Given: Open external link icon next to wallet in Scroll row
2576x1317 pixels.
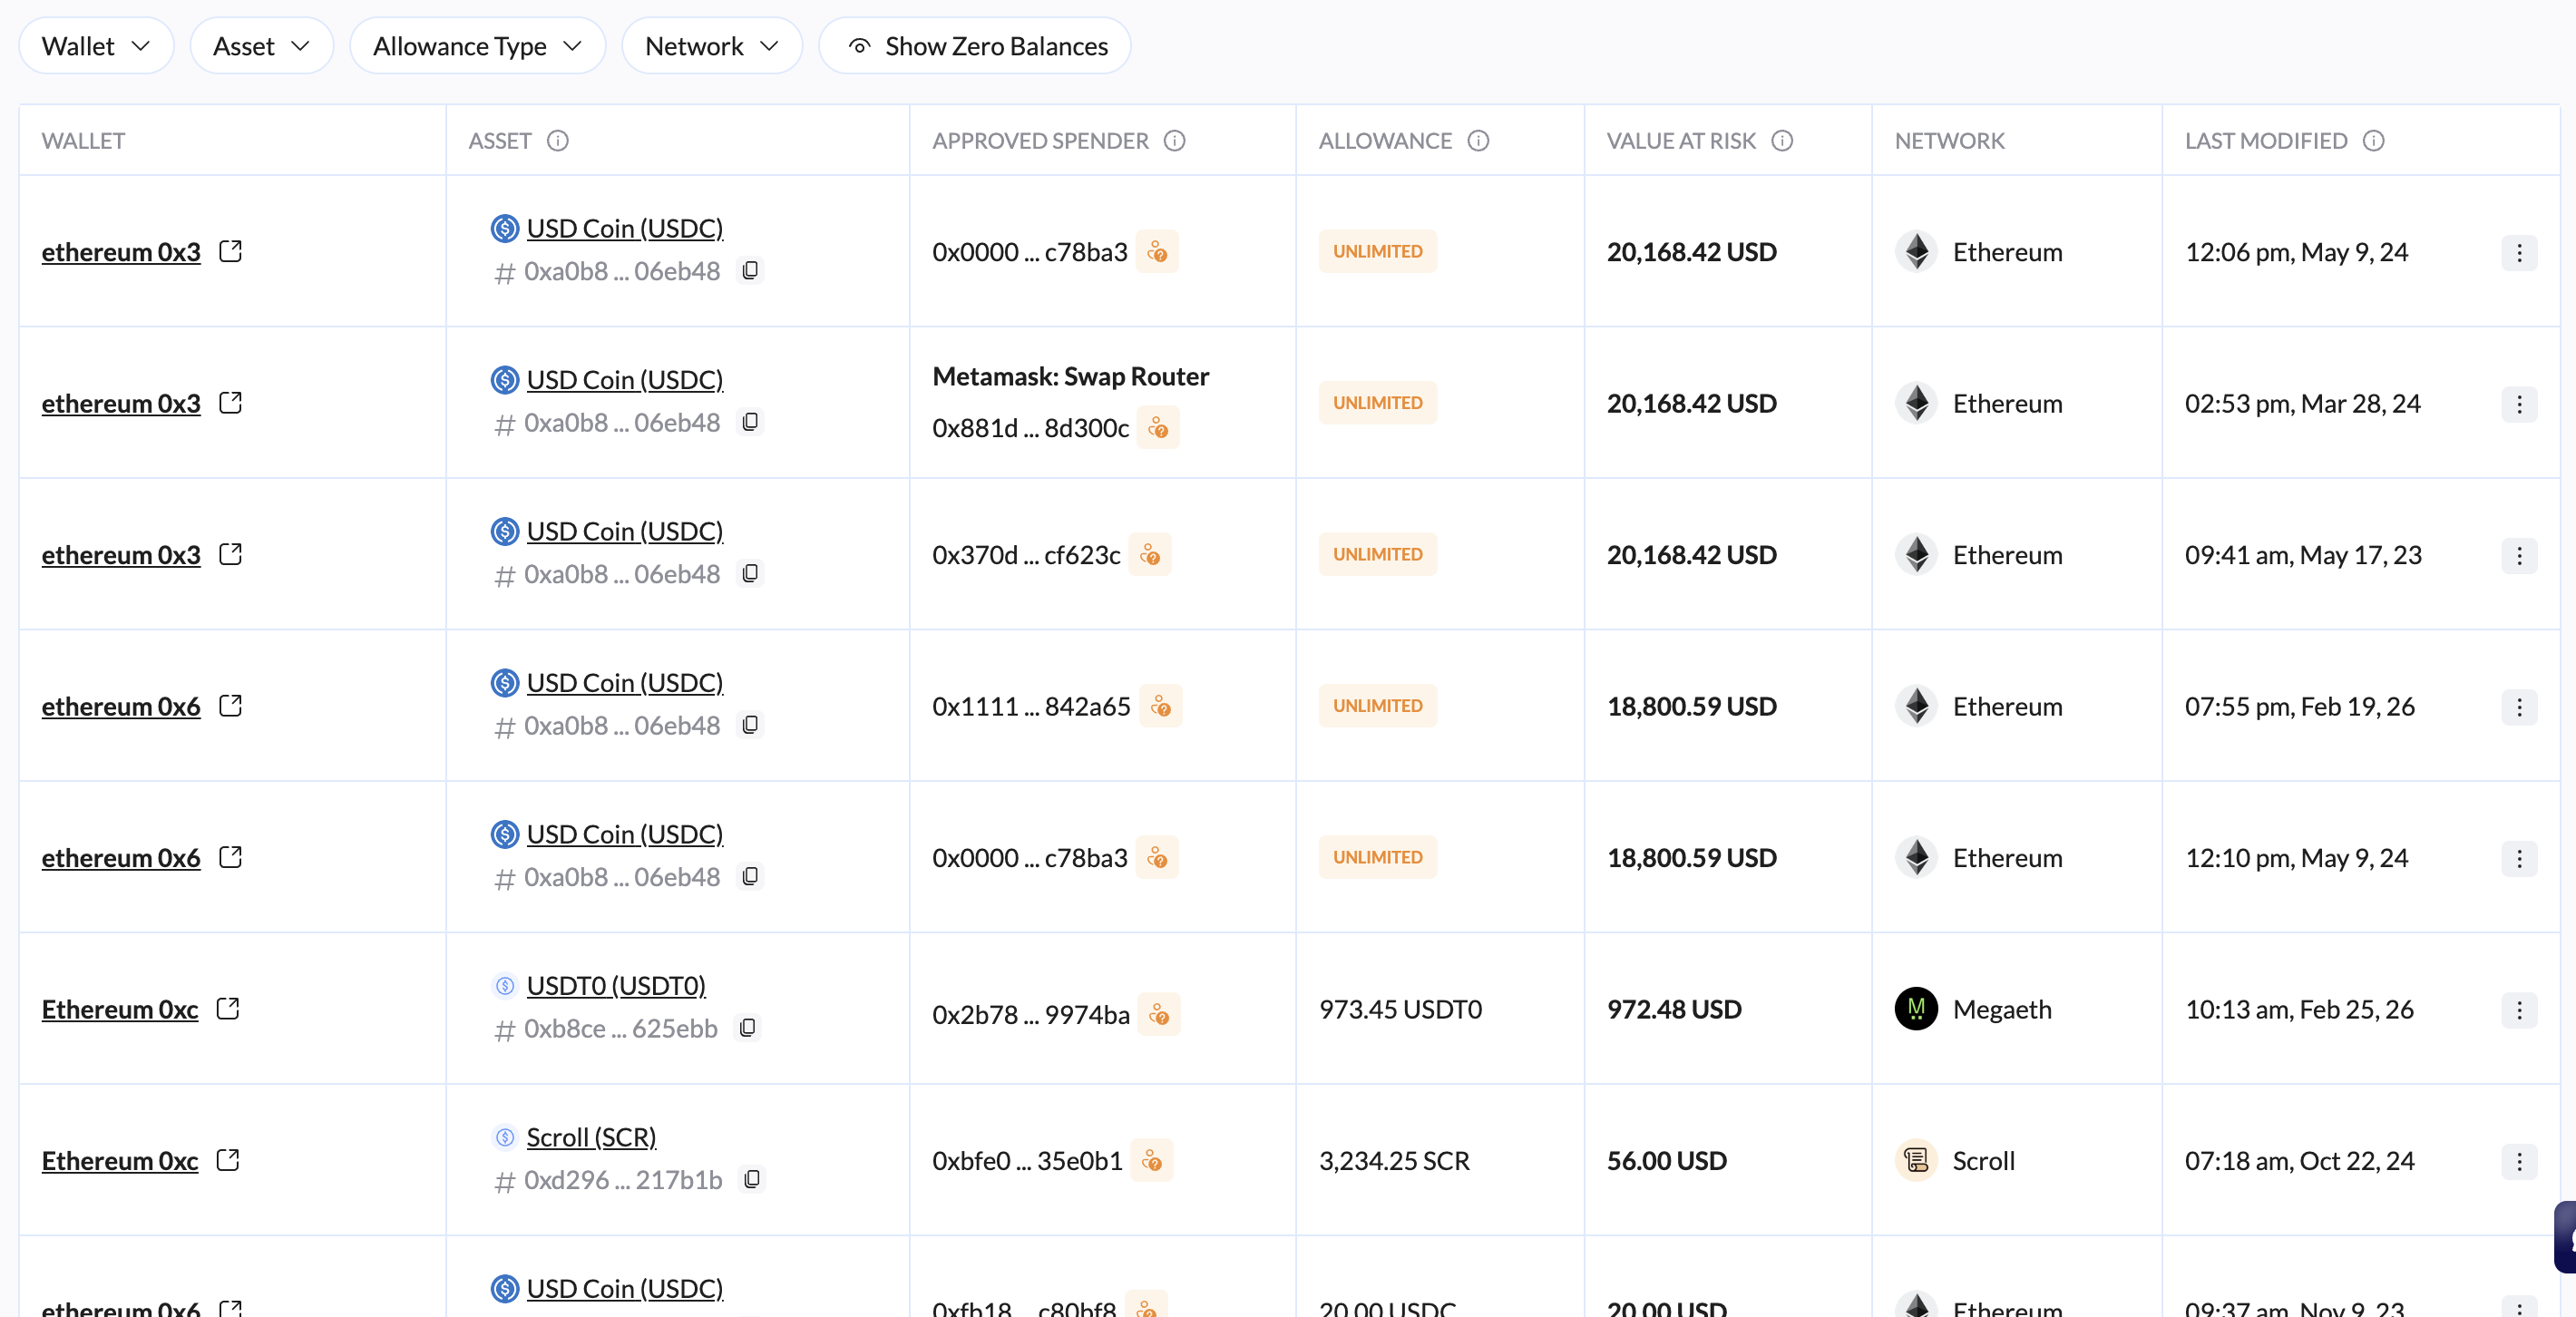Looking at the screenshot, I should 228,1160.
